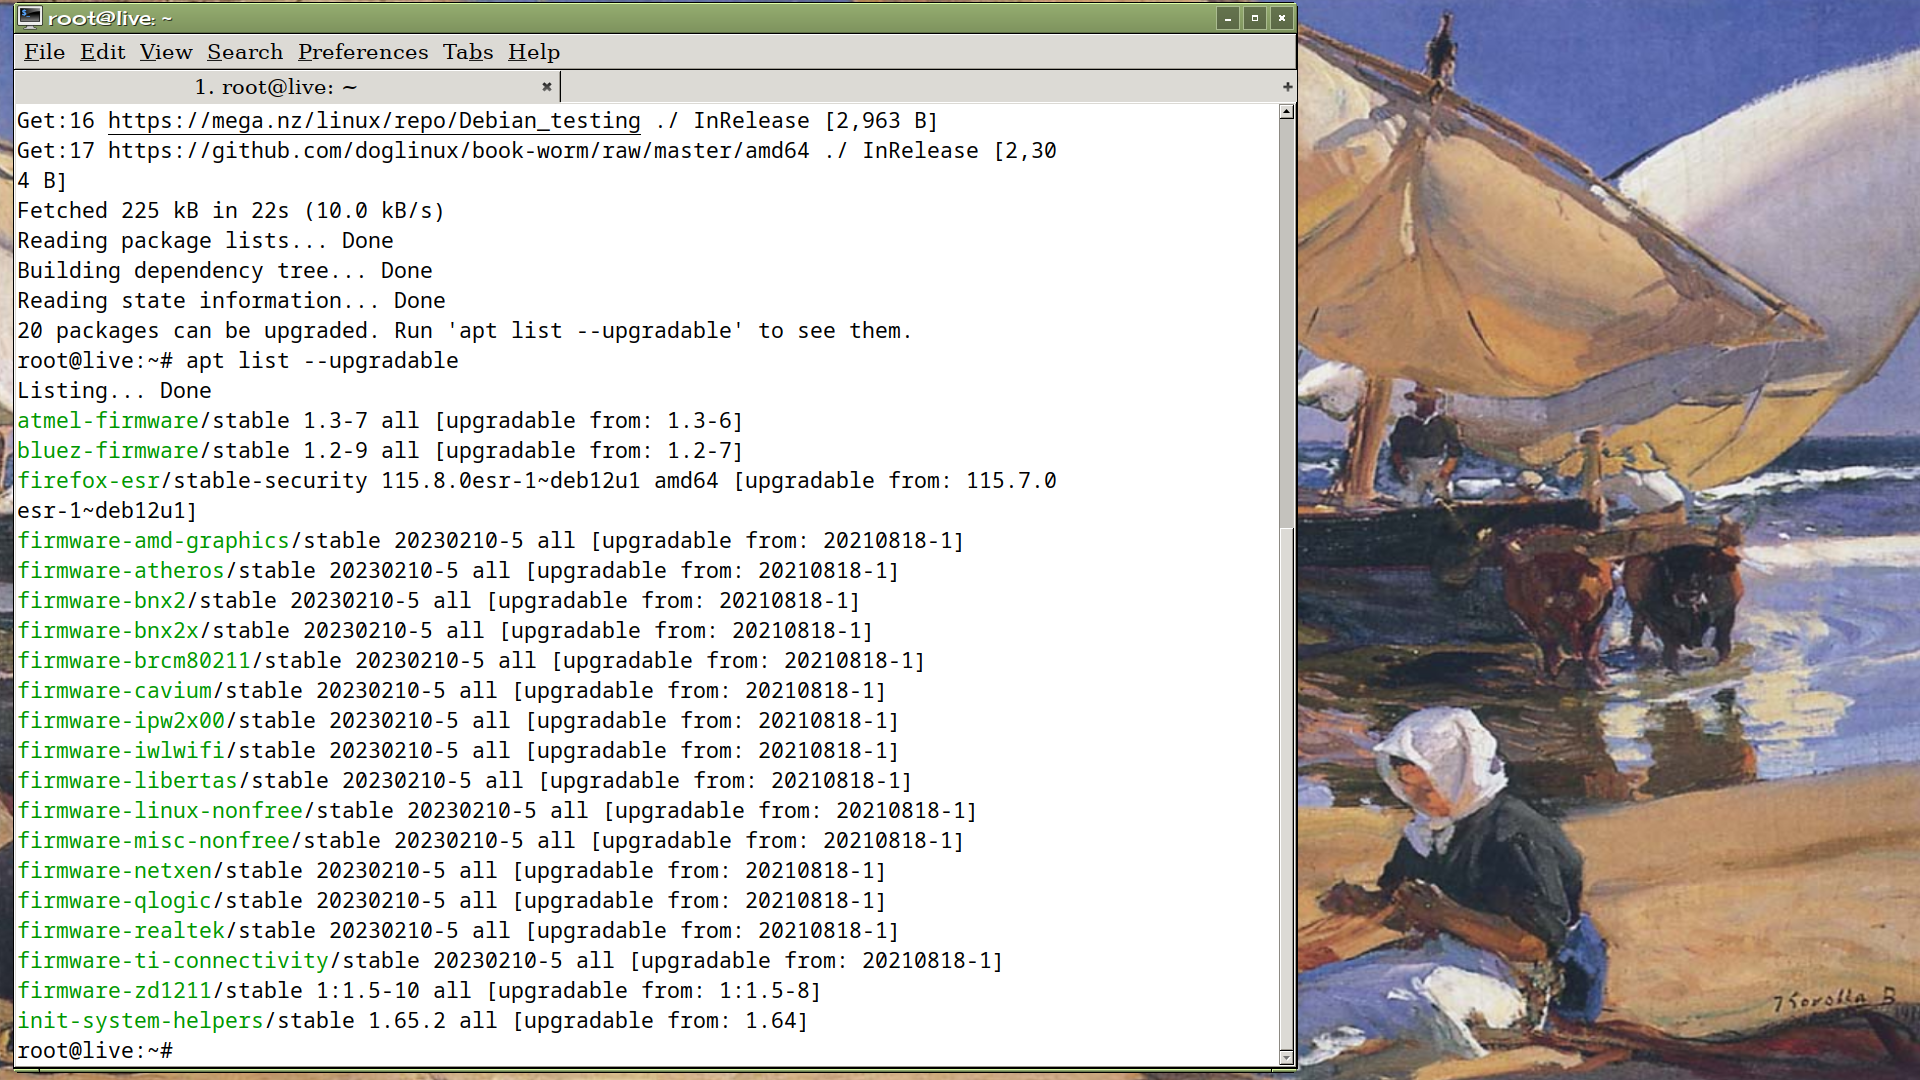
Task: Open the Edit menu
Action: [102, 52]
